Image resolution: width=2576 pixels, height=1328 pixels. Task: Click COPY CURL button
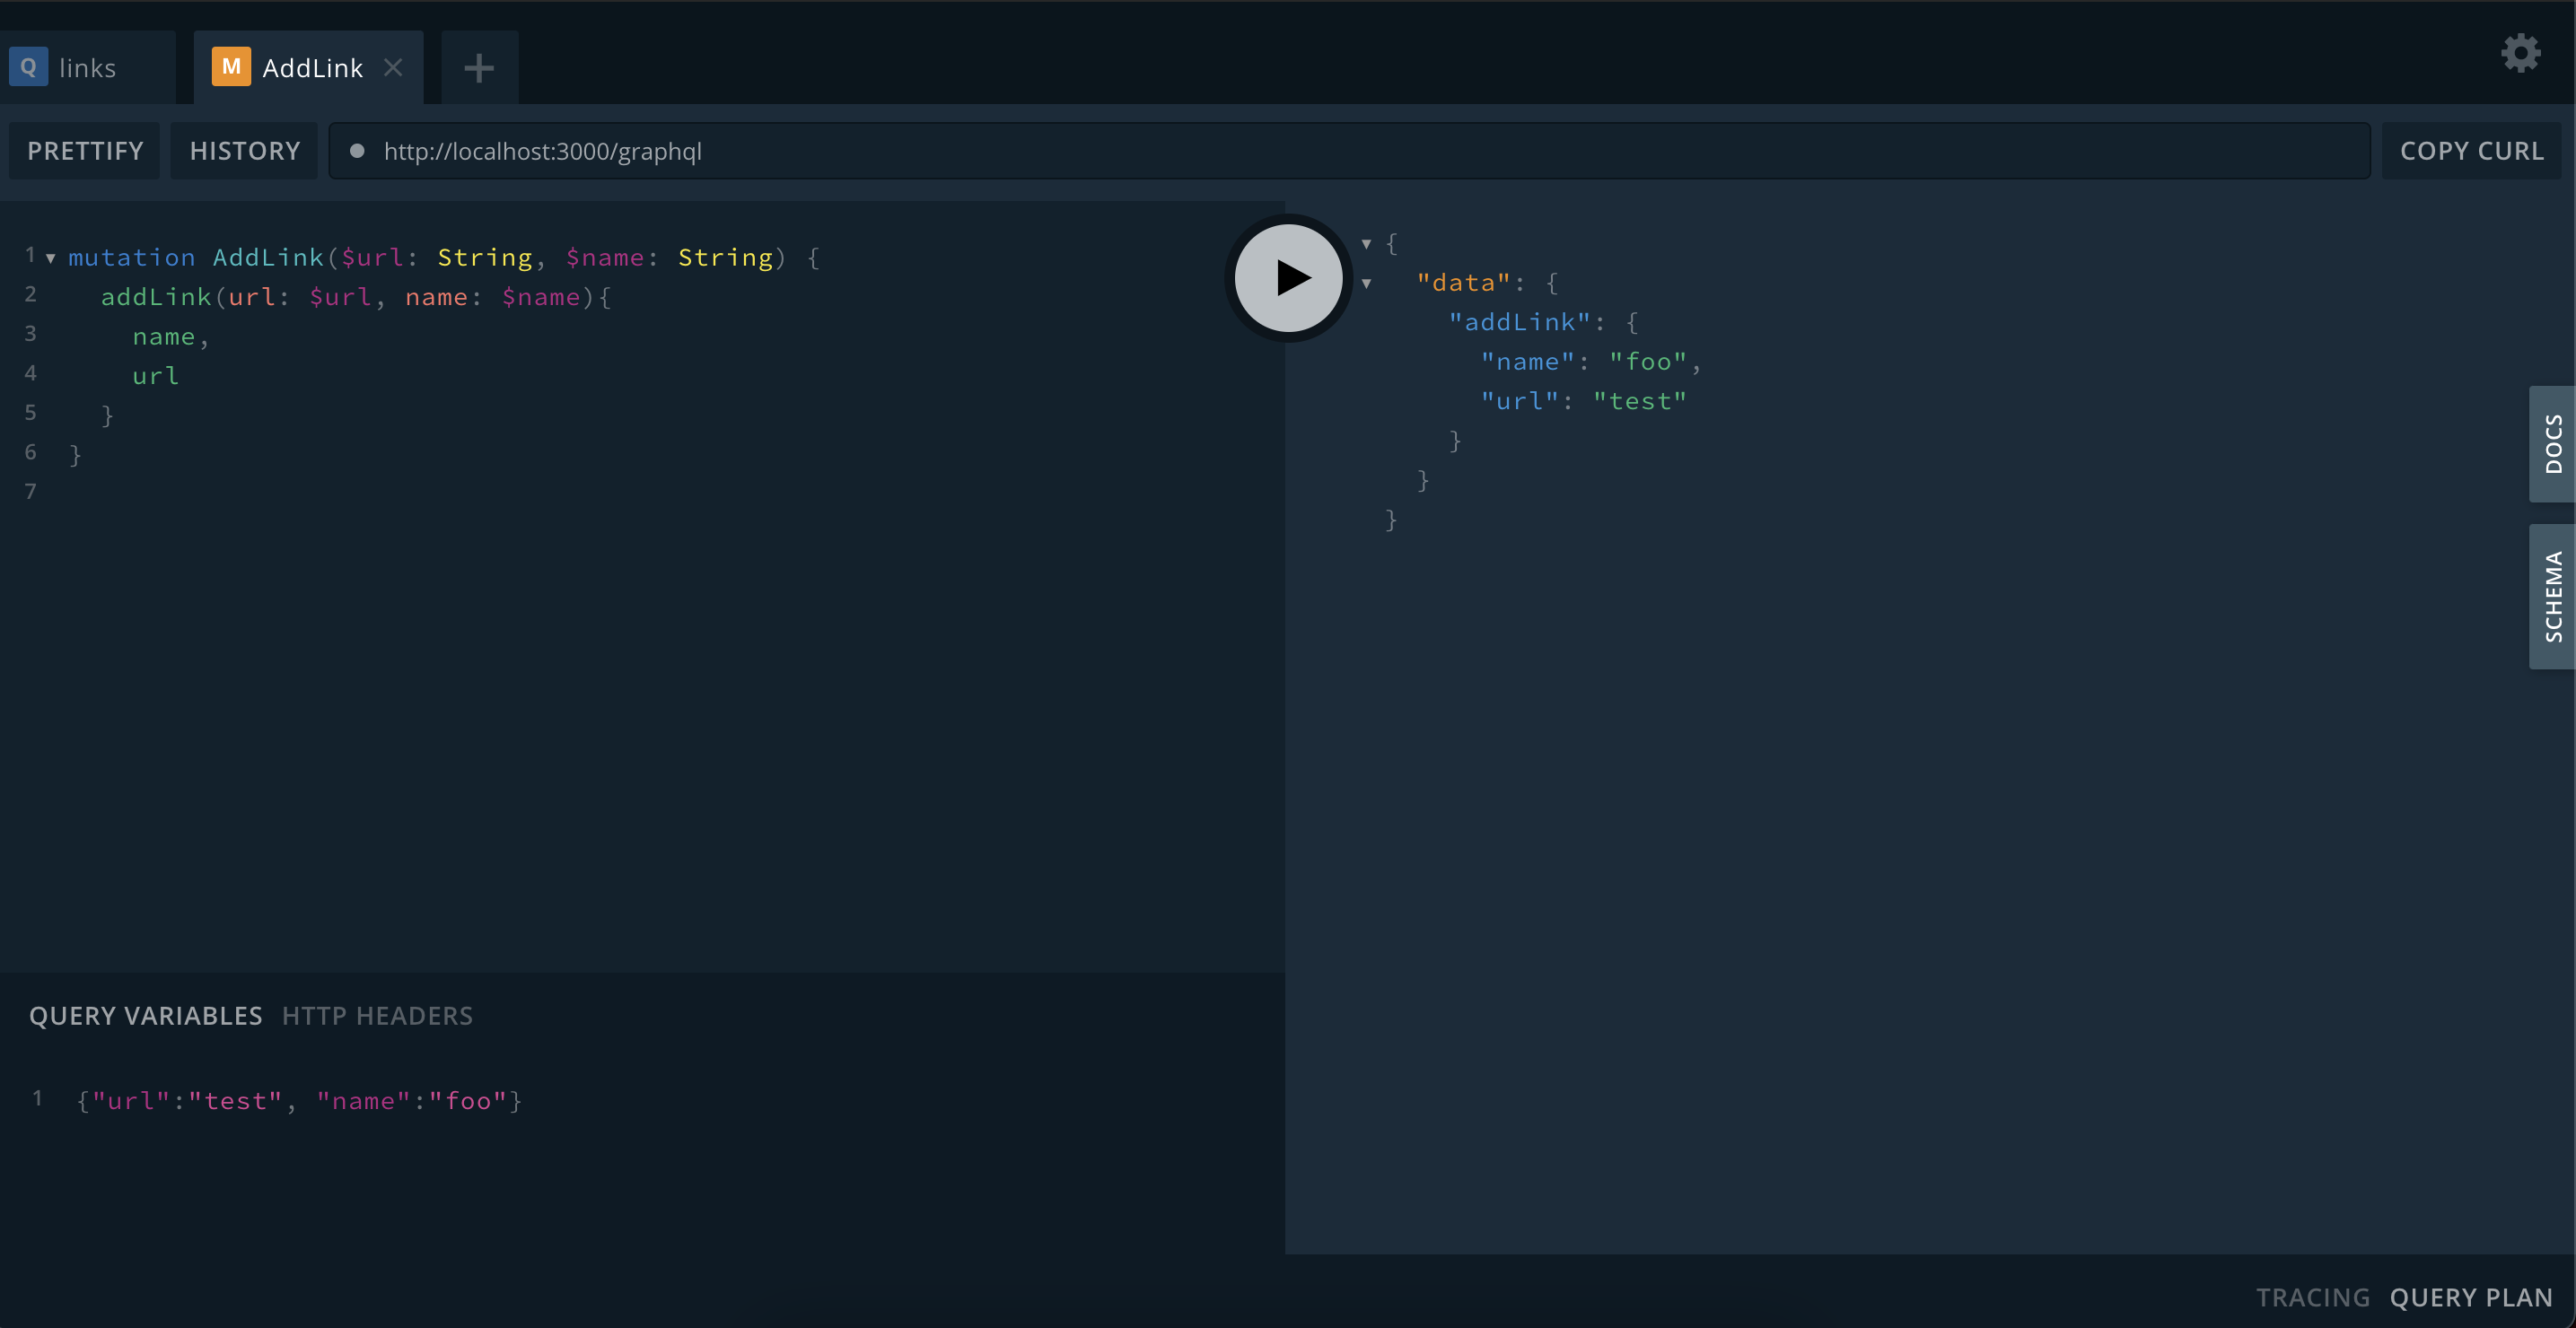[2471, 151]
